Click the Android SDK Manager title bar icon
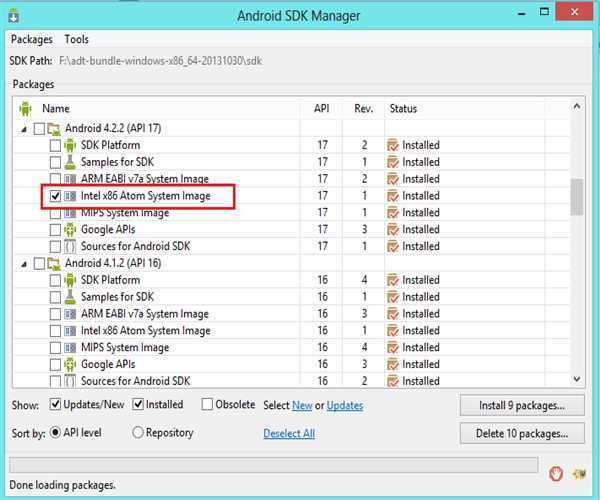 [x=14, y=16]
